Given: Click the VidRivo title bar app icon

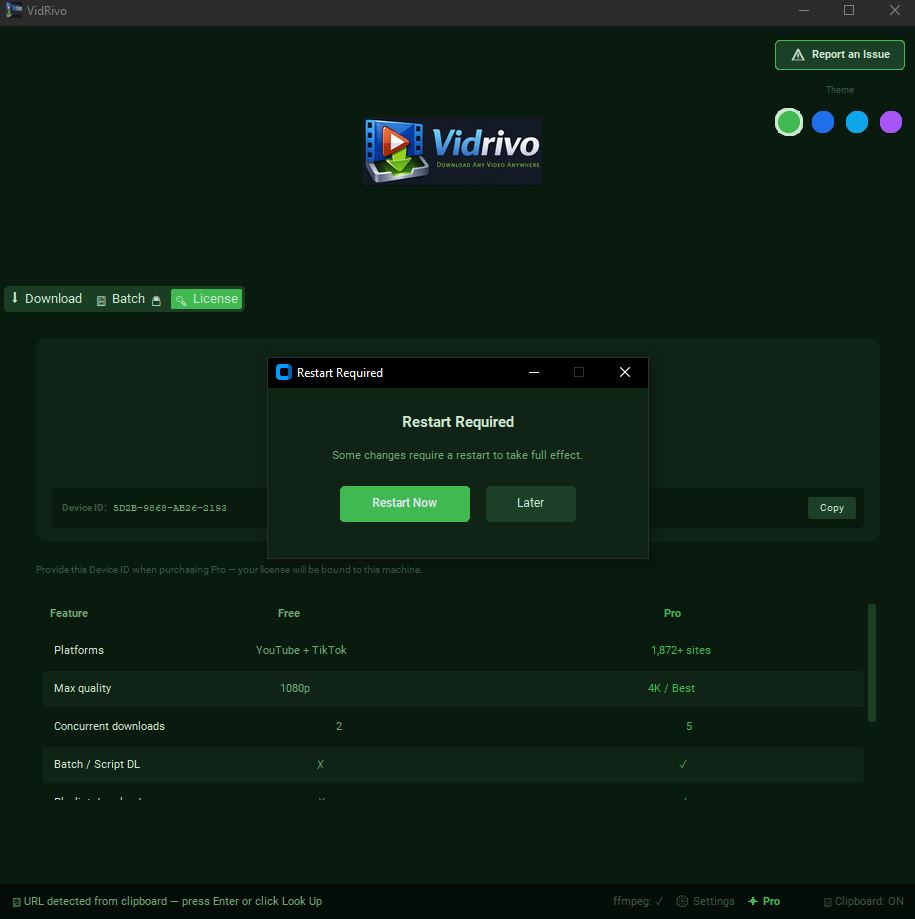Looking at the screenshot, I should (x=13, y=10).
